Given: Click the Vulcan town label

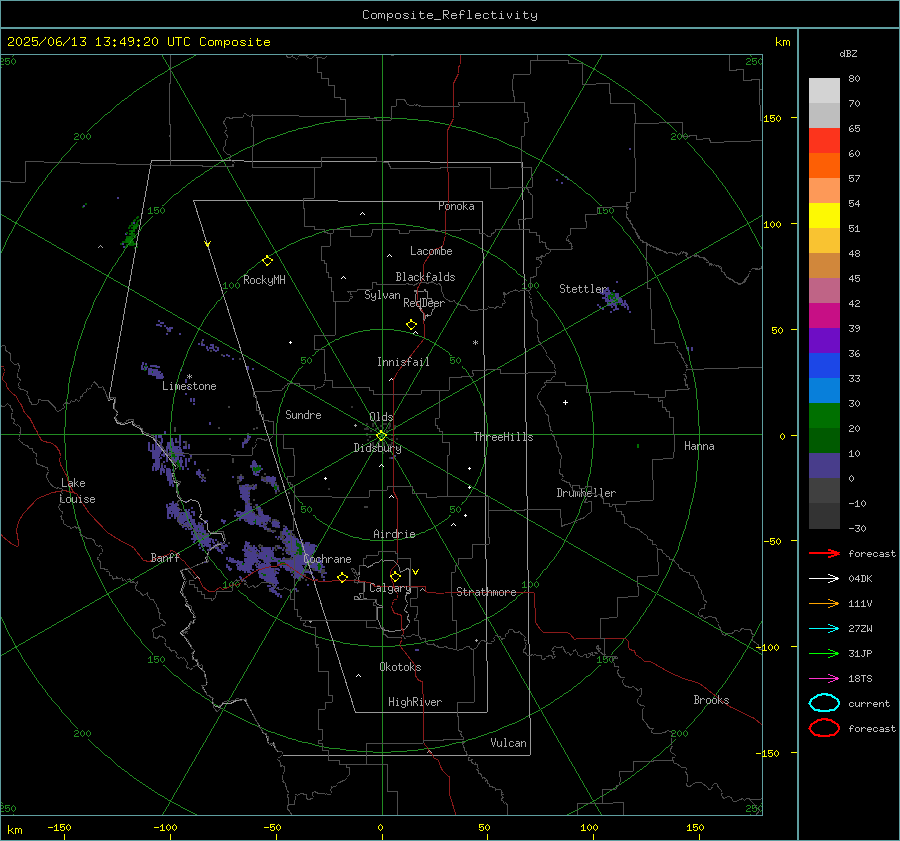Looking at the screenshot, I should pyautogui.click(x=508, y=743).
